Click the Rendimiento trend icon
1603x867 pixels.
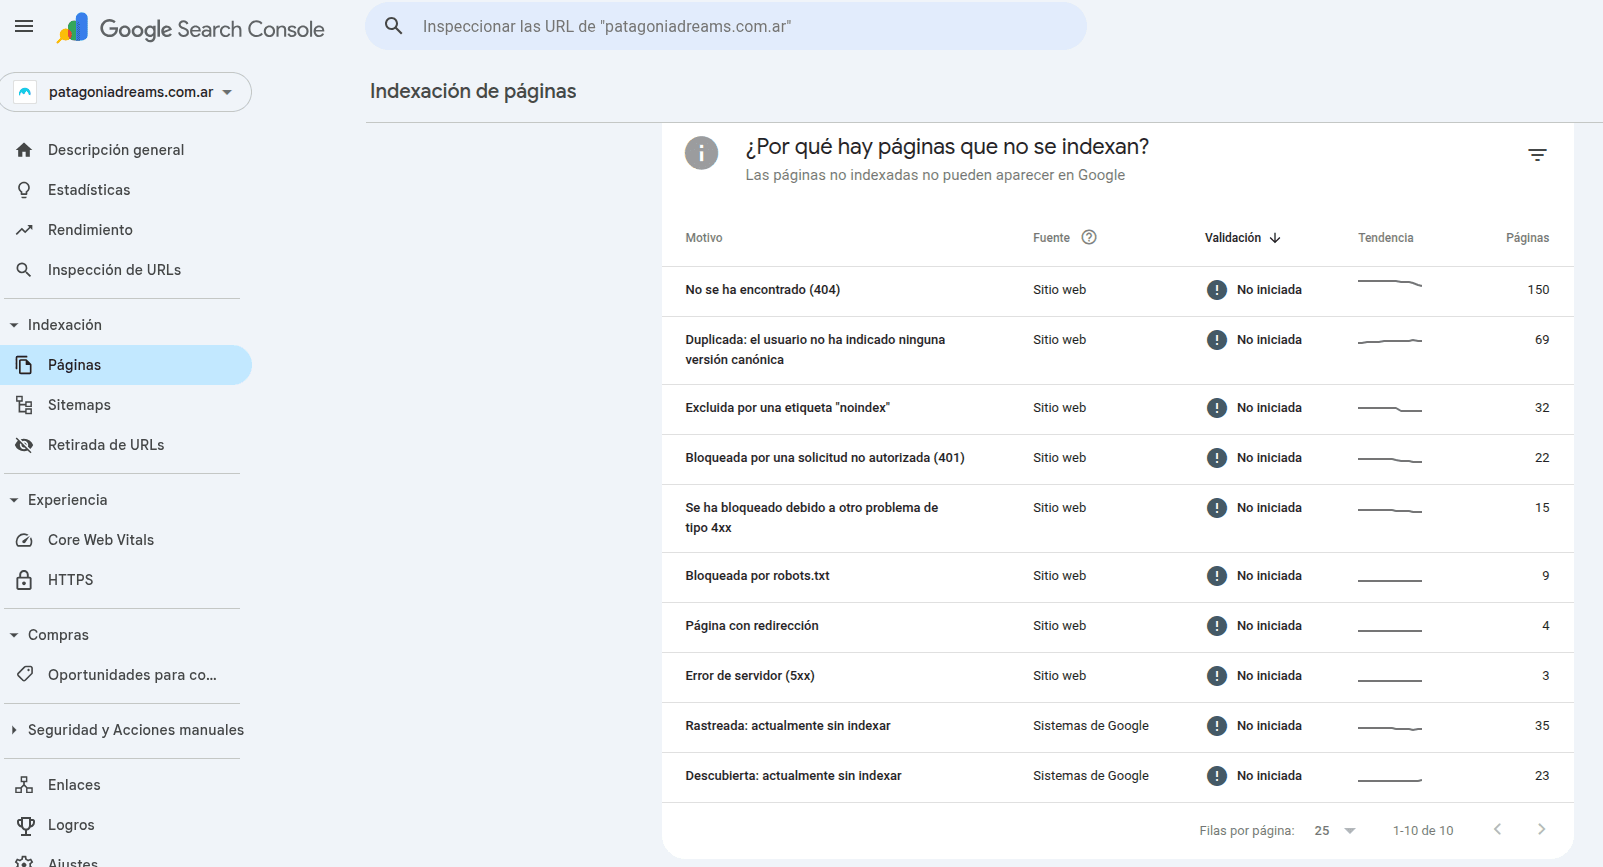pos(24,230)
